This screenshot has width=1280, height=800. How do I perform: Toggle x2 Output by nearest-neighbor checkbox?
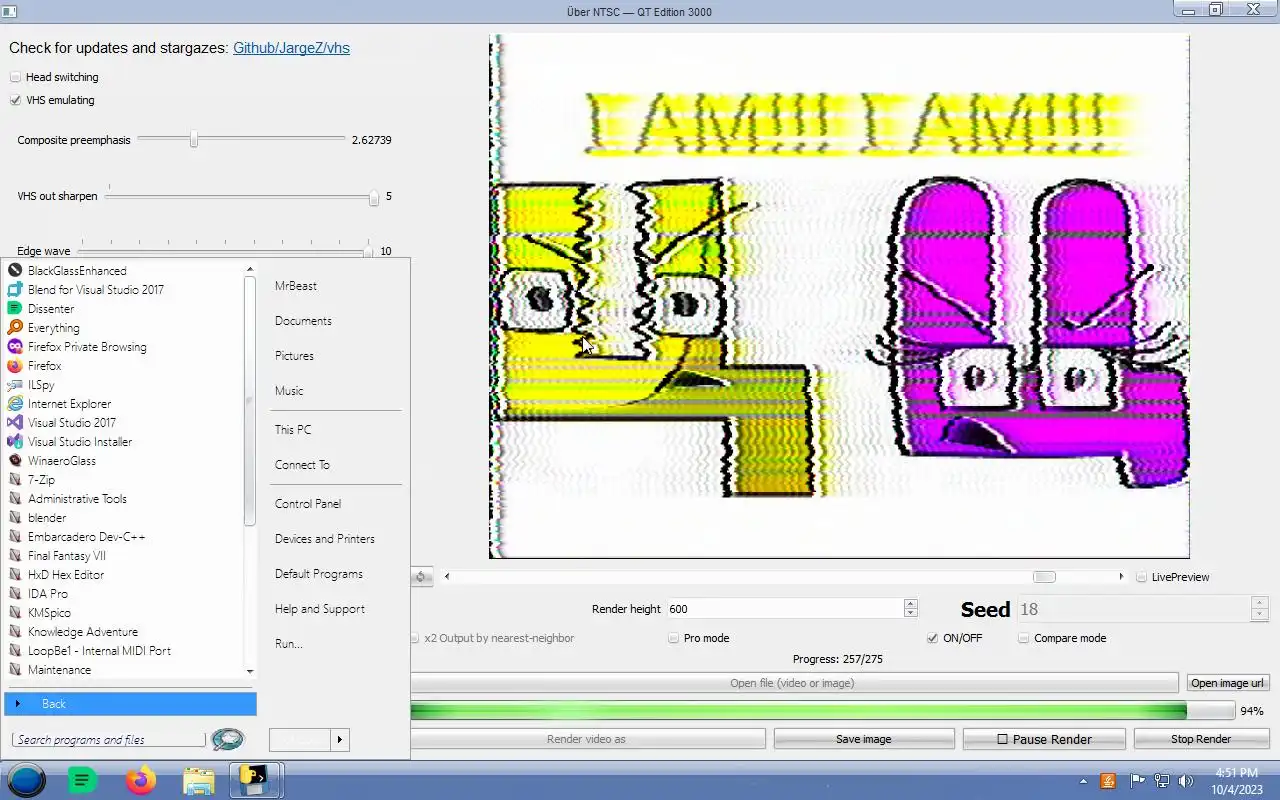415,638
